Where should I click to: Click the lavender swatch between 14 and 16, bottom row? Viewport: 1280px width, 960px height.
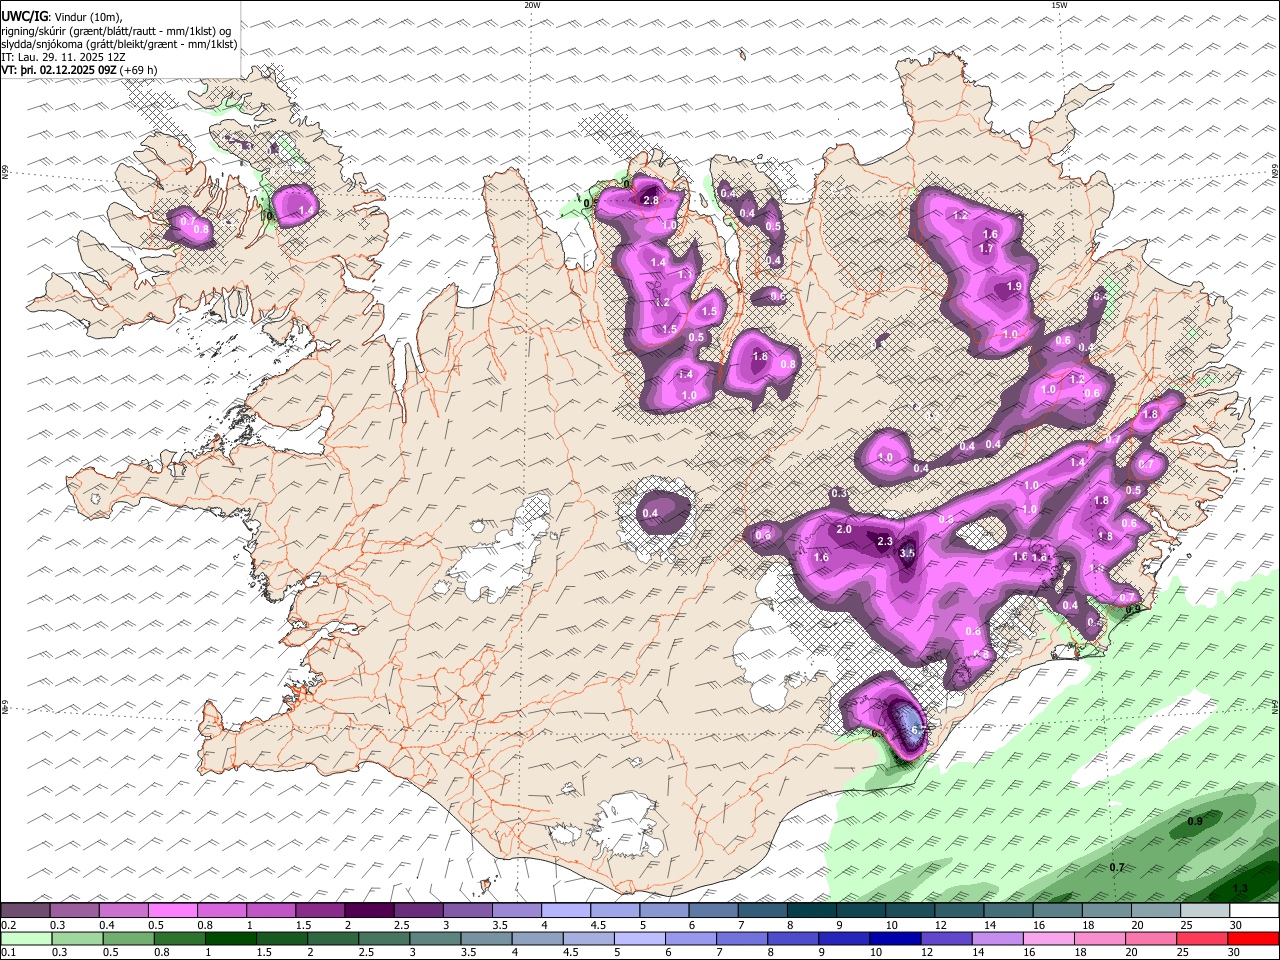point(998,939)
